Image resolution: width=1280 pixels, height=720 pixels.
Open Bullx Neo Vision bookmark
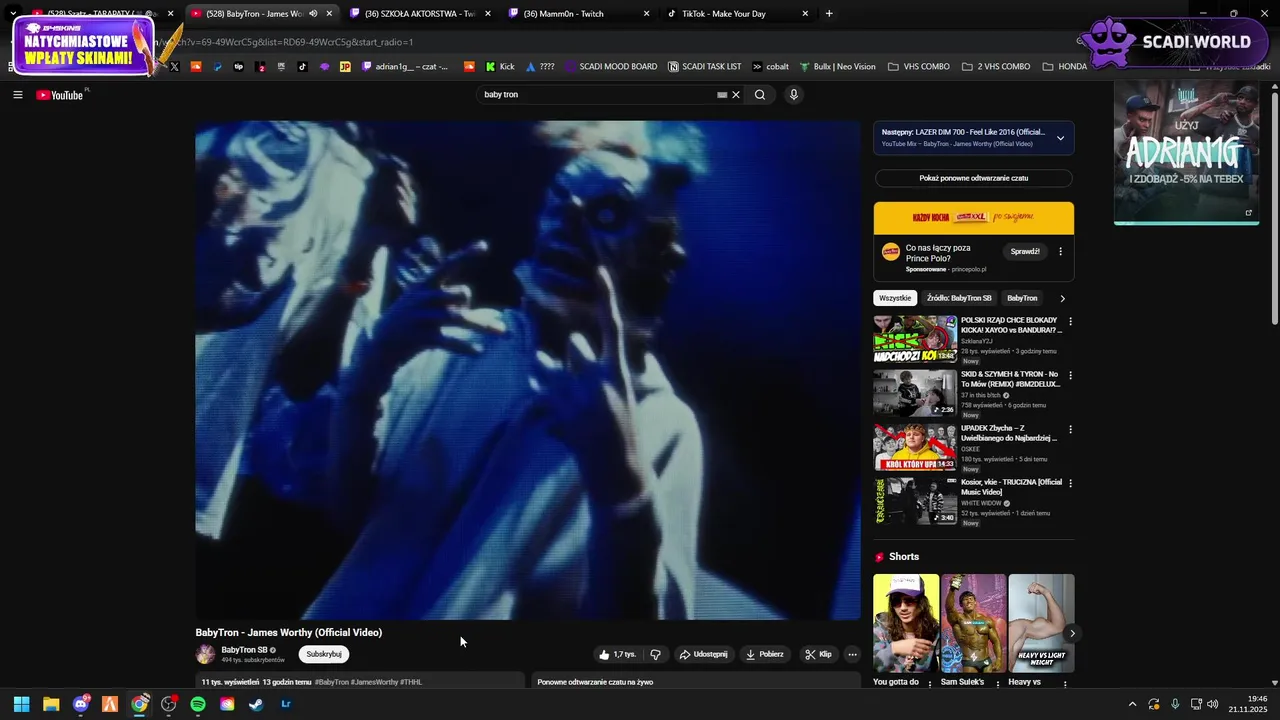tap(837, 67)
